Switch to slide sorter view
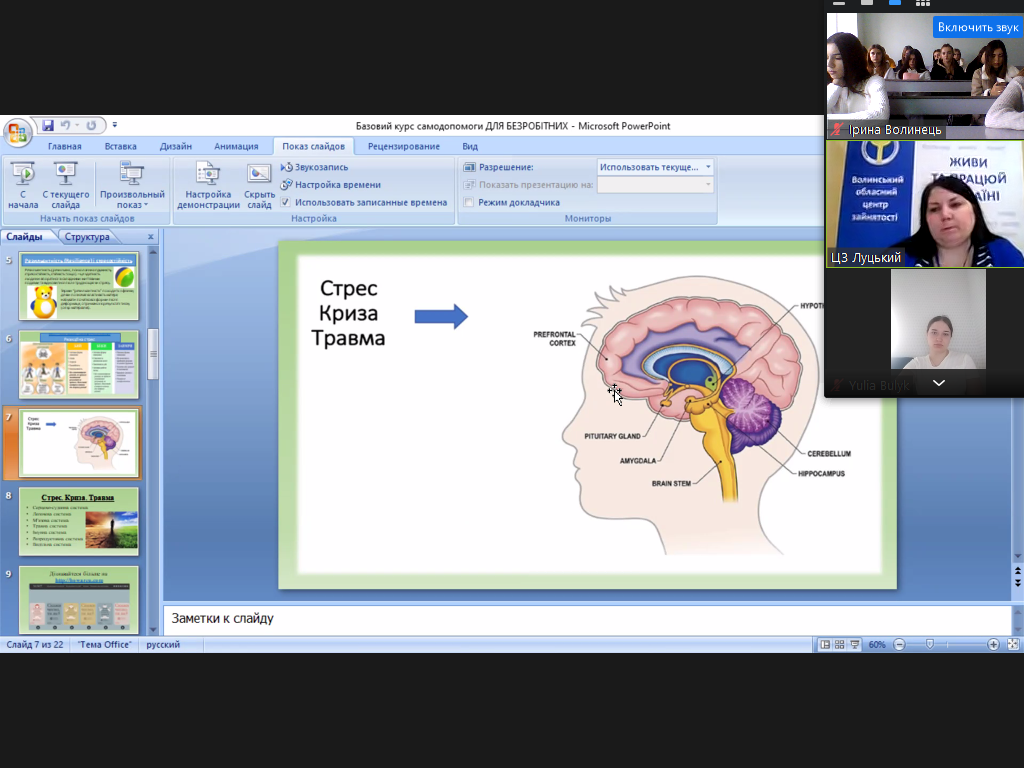The width and height of the screenshot is (1024, 768). [840, 645]
